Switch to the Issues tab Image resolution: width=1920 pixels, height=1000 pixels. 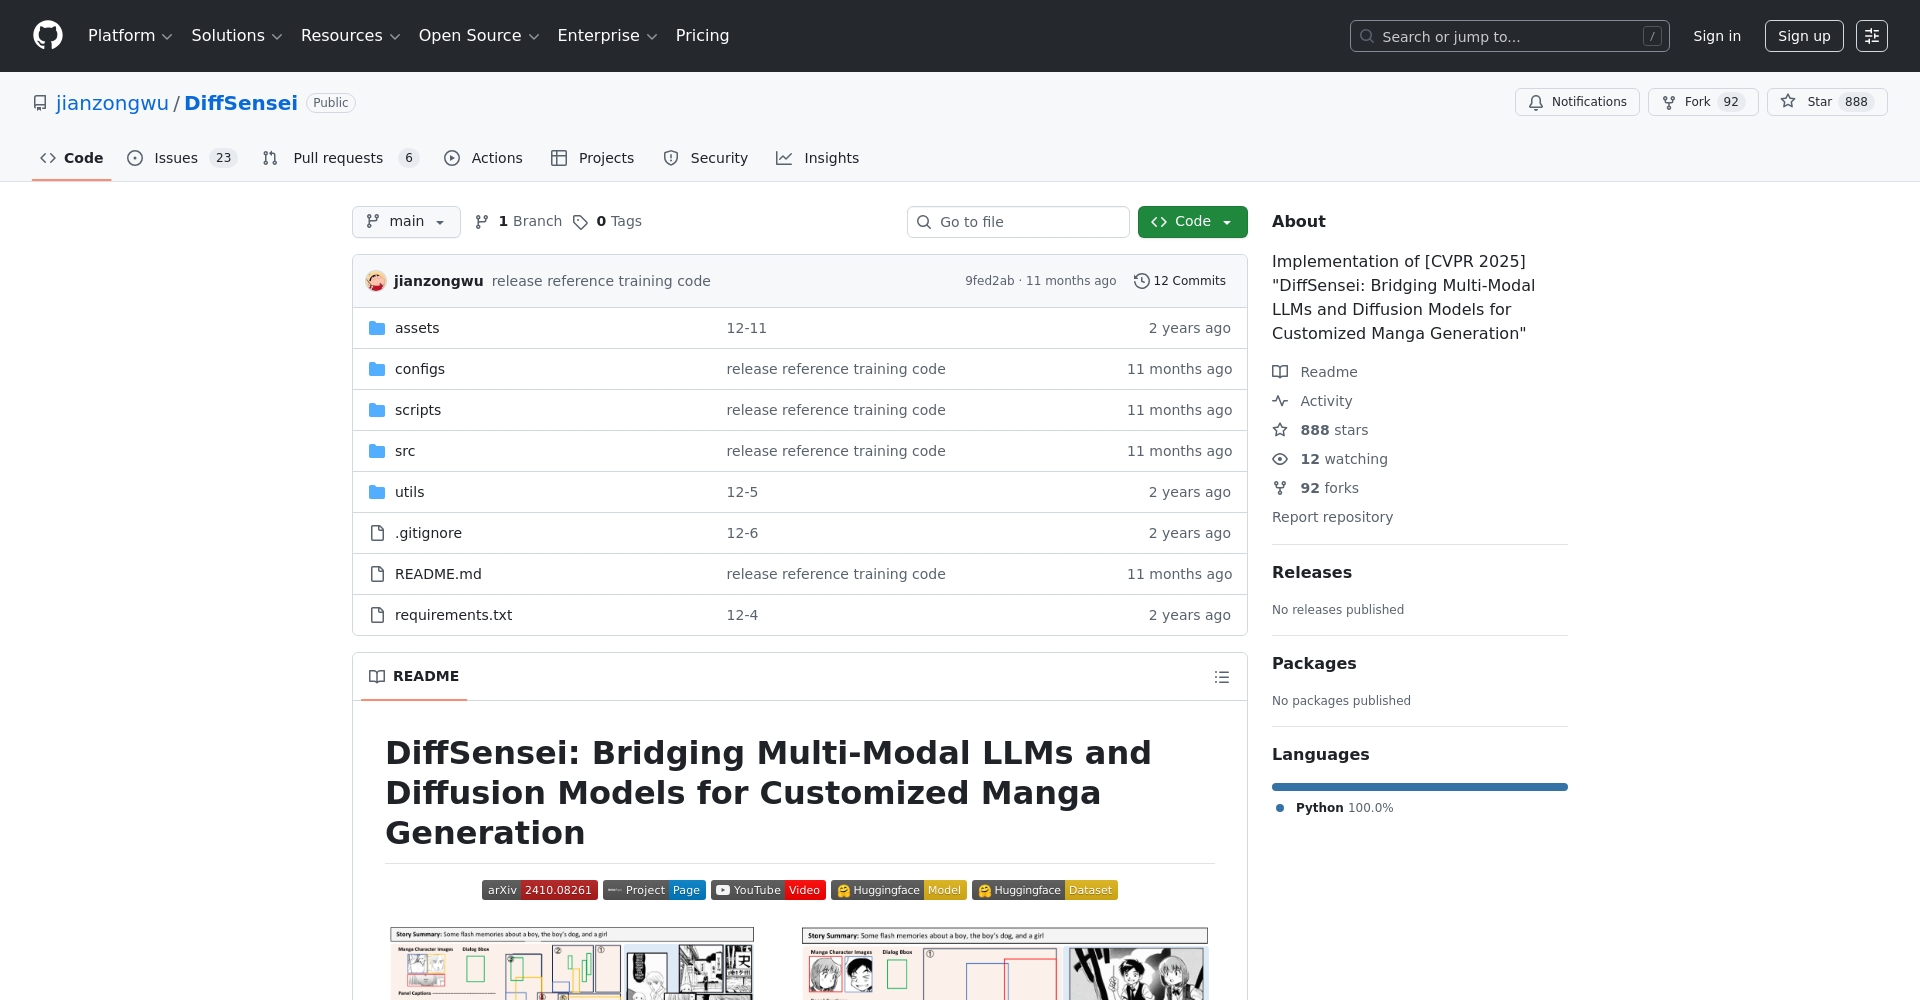(x=181, y=158)
